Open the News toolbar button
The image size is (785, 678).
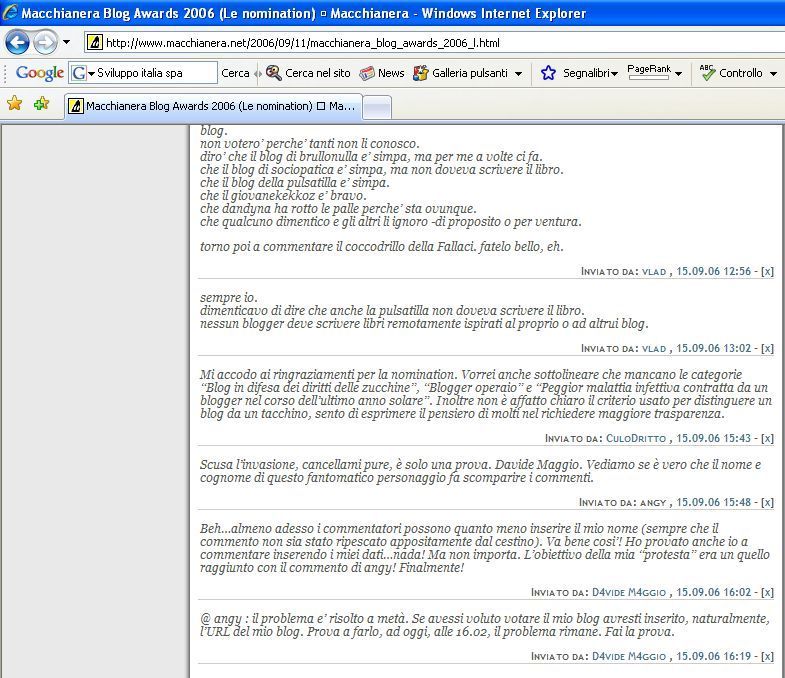(382, 73)
